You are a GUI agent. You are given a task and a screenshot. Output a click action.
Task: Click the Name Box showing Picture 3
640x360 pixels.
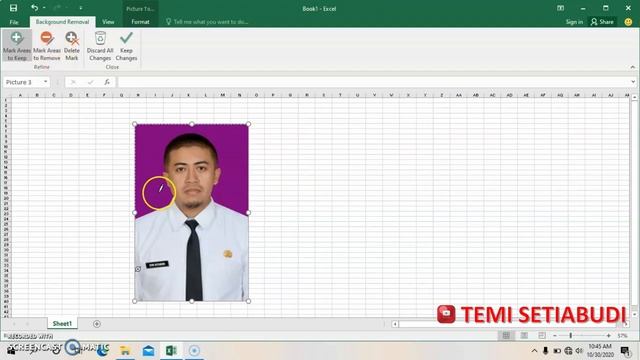22,82
